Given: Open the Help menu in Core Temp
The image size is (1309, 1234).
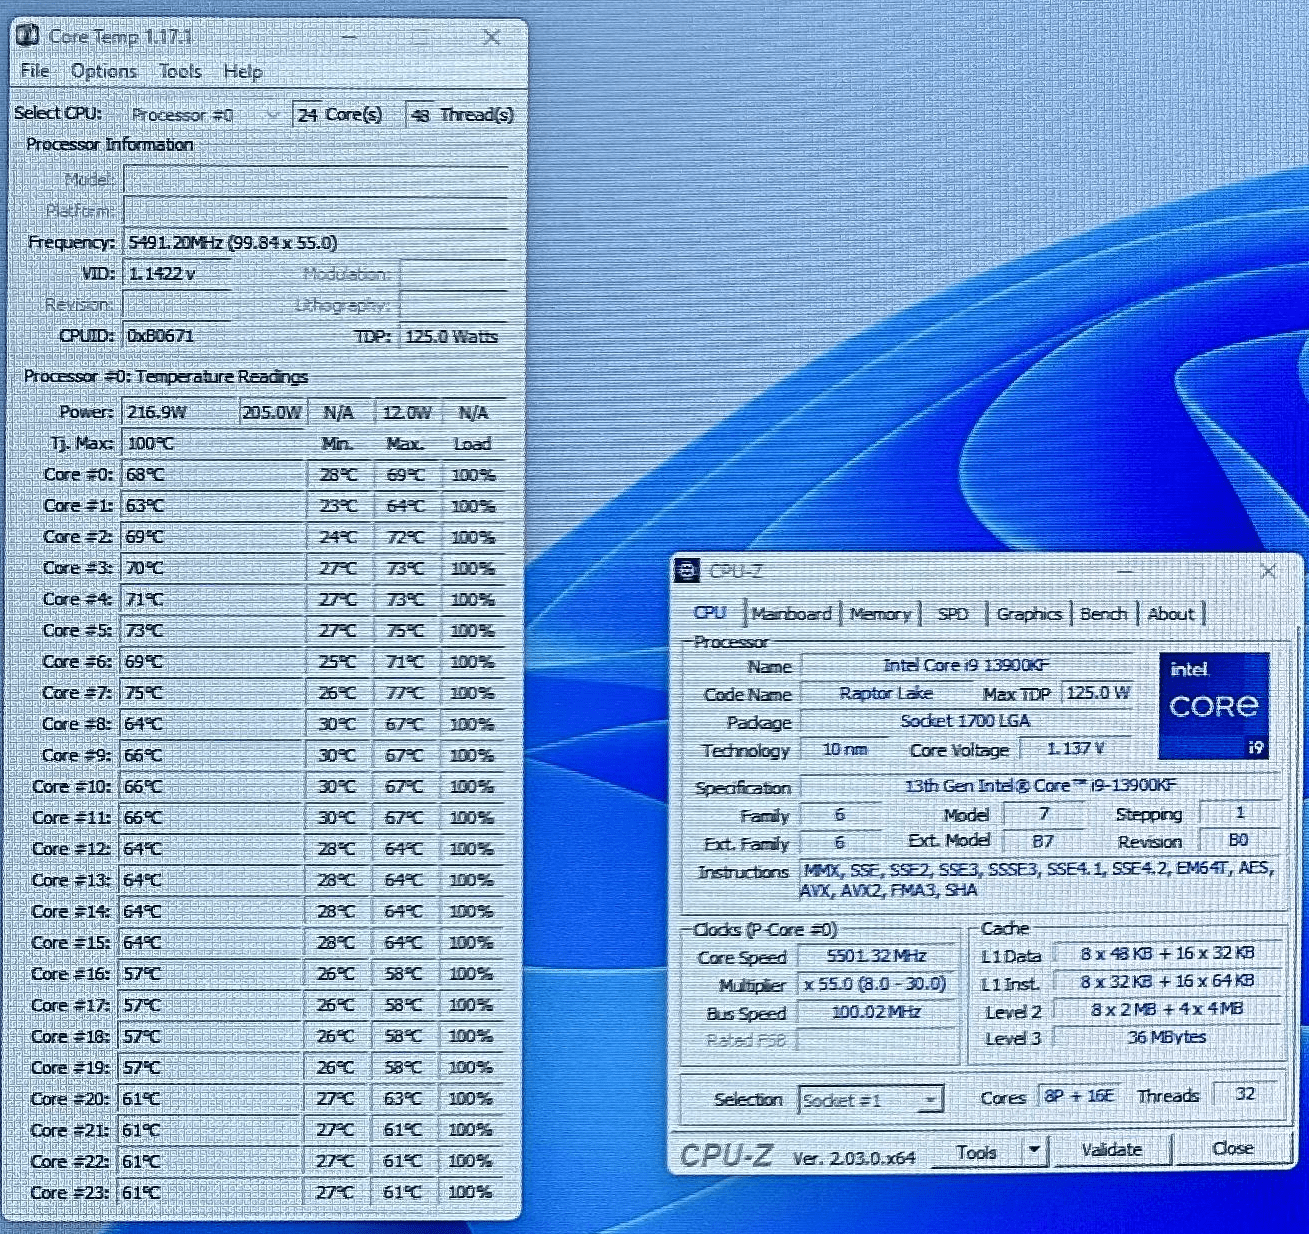Looking at the screenshot, I should click(242, 71).
